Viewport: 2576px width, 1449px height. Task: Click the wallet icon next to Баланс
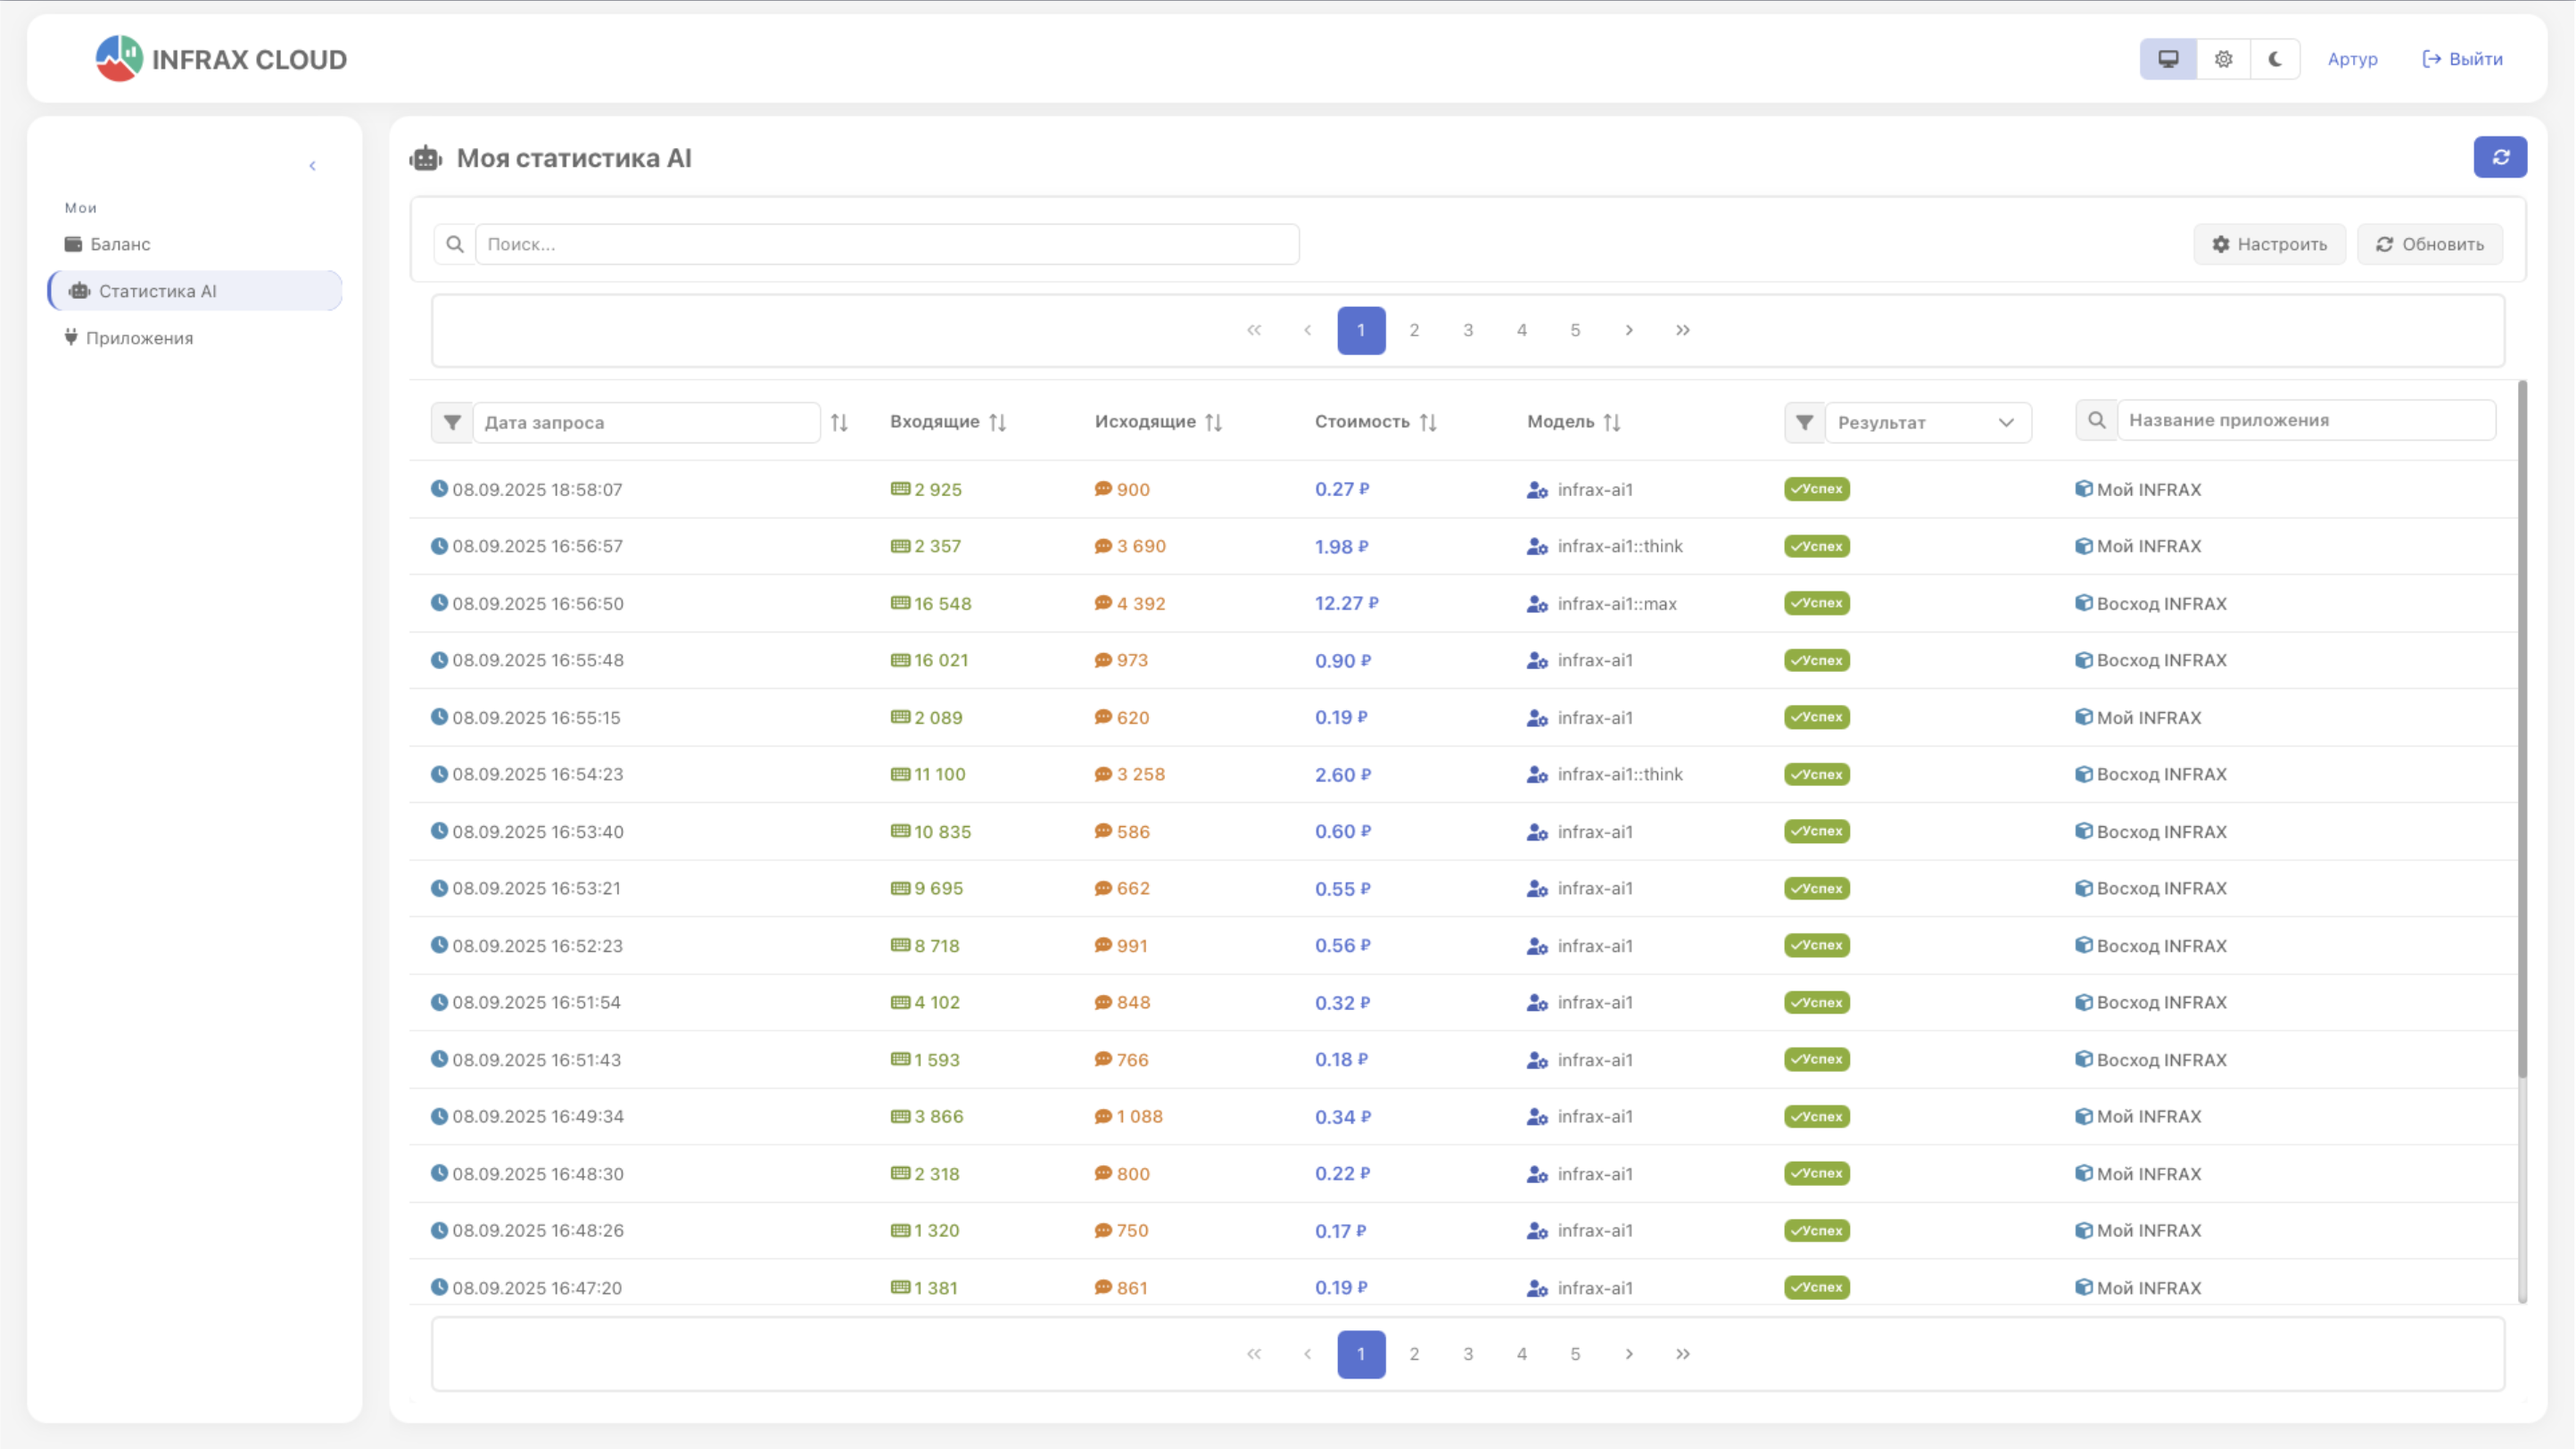pyautogui.click(x=72, y=244)
